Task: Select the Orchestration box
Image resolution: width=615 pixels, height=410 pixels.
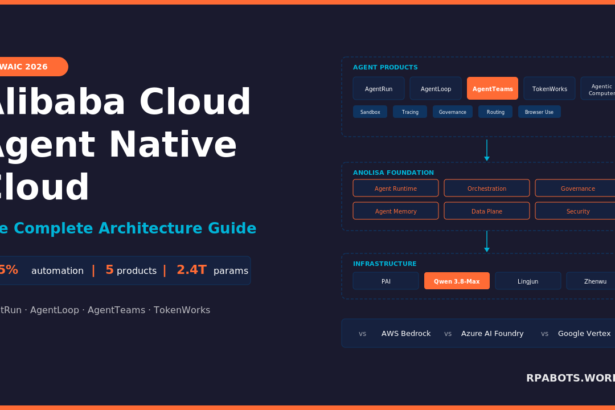Action: tap(487, 188)
